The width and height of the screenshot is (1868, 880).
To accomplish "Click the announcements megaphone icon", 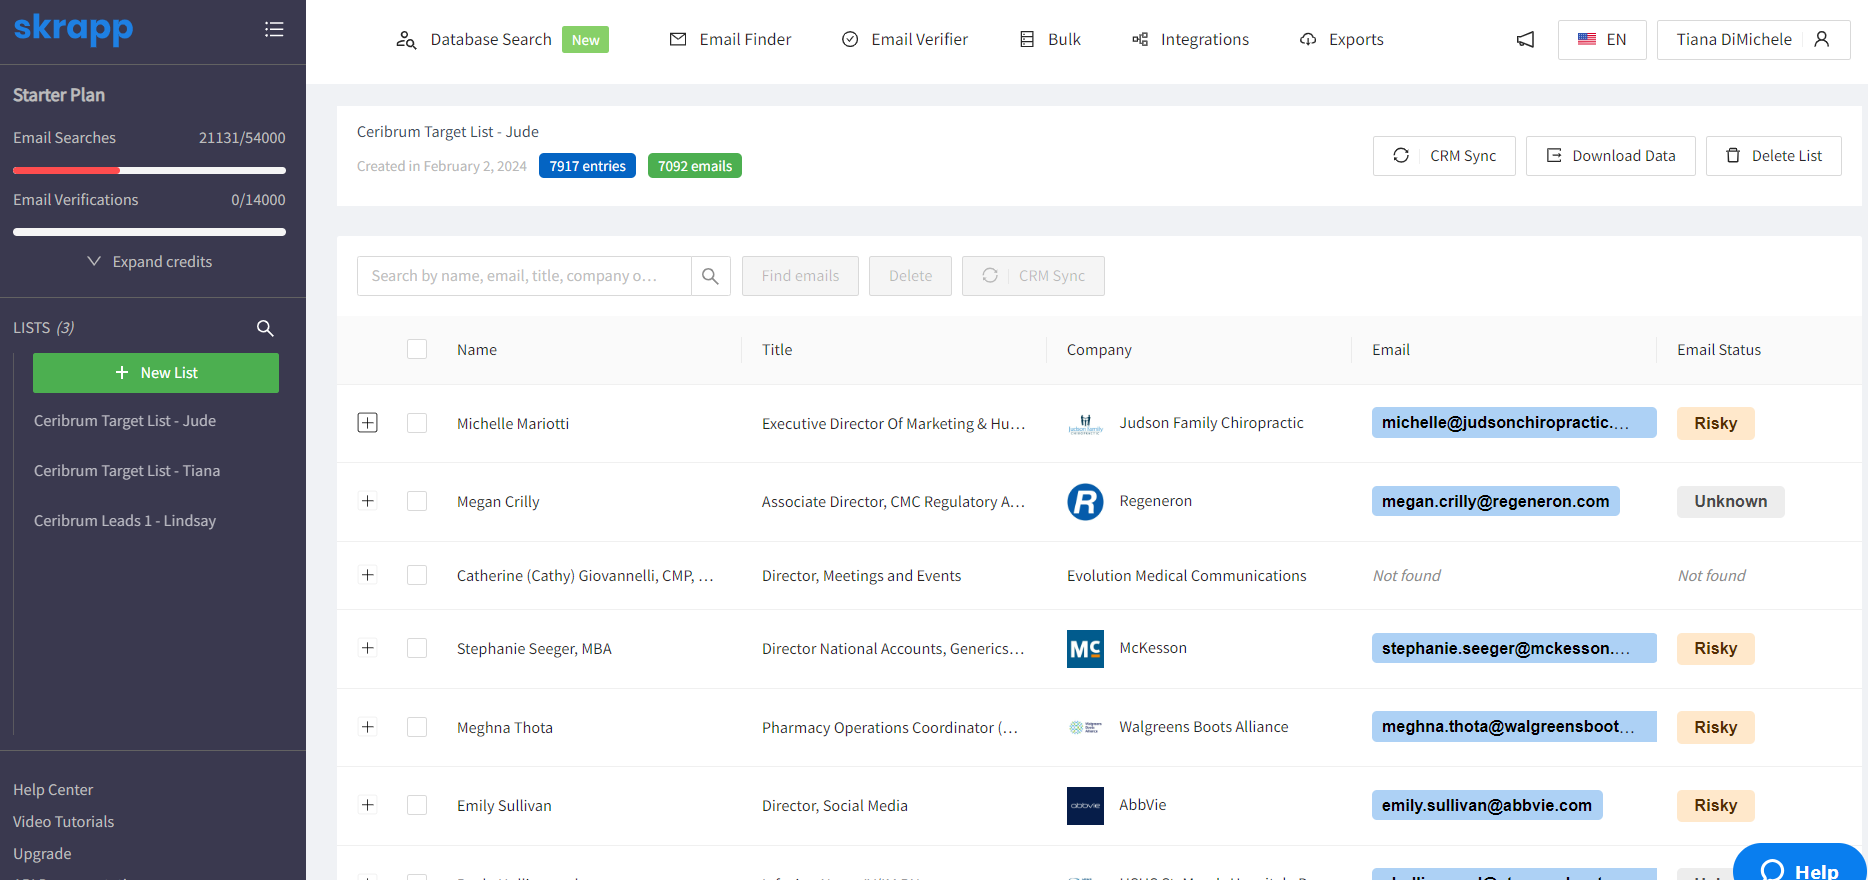I will [x=1525, y=40].
